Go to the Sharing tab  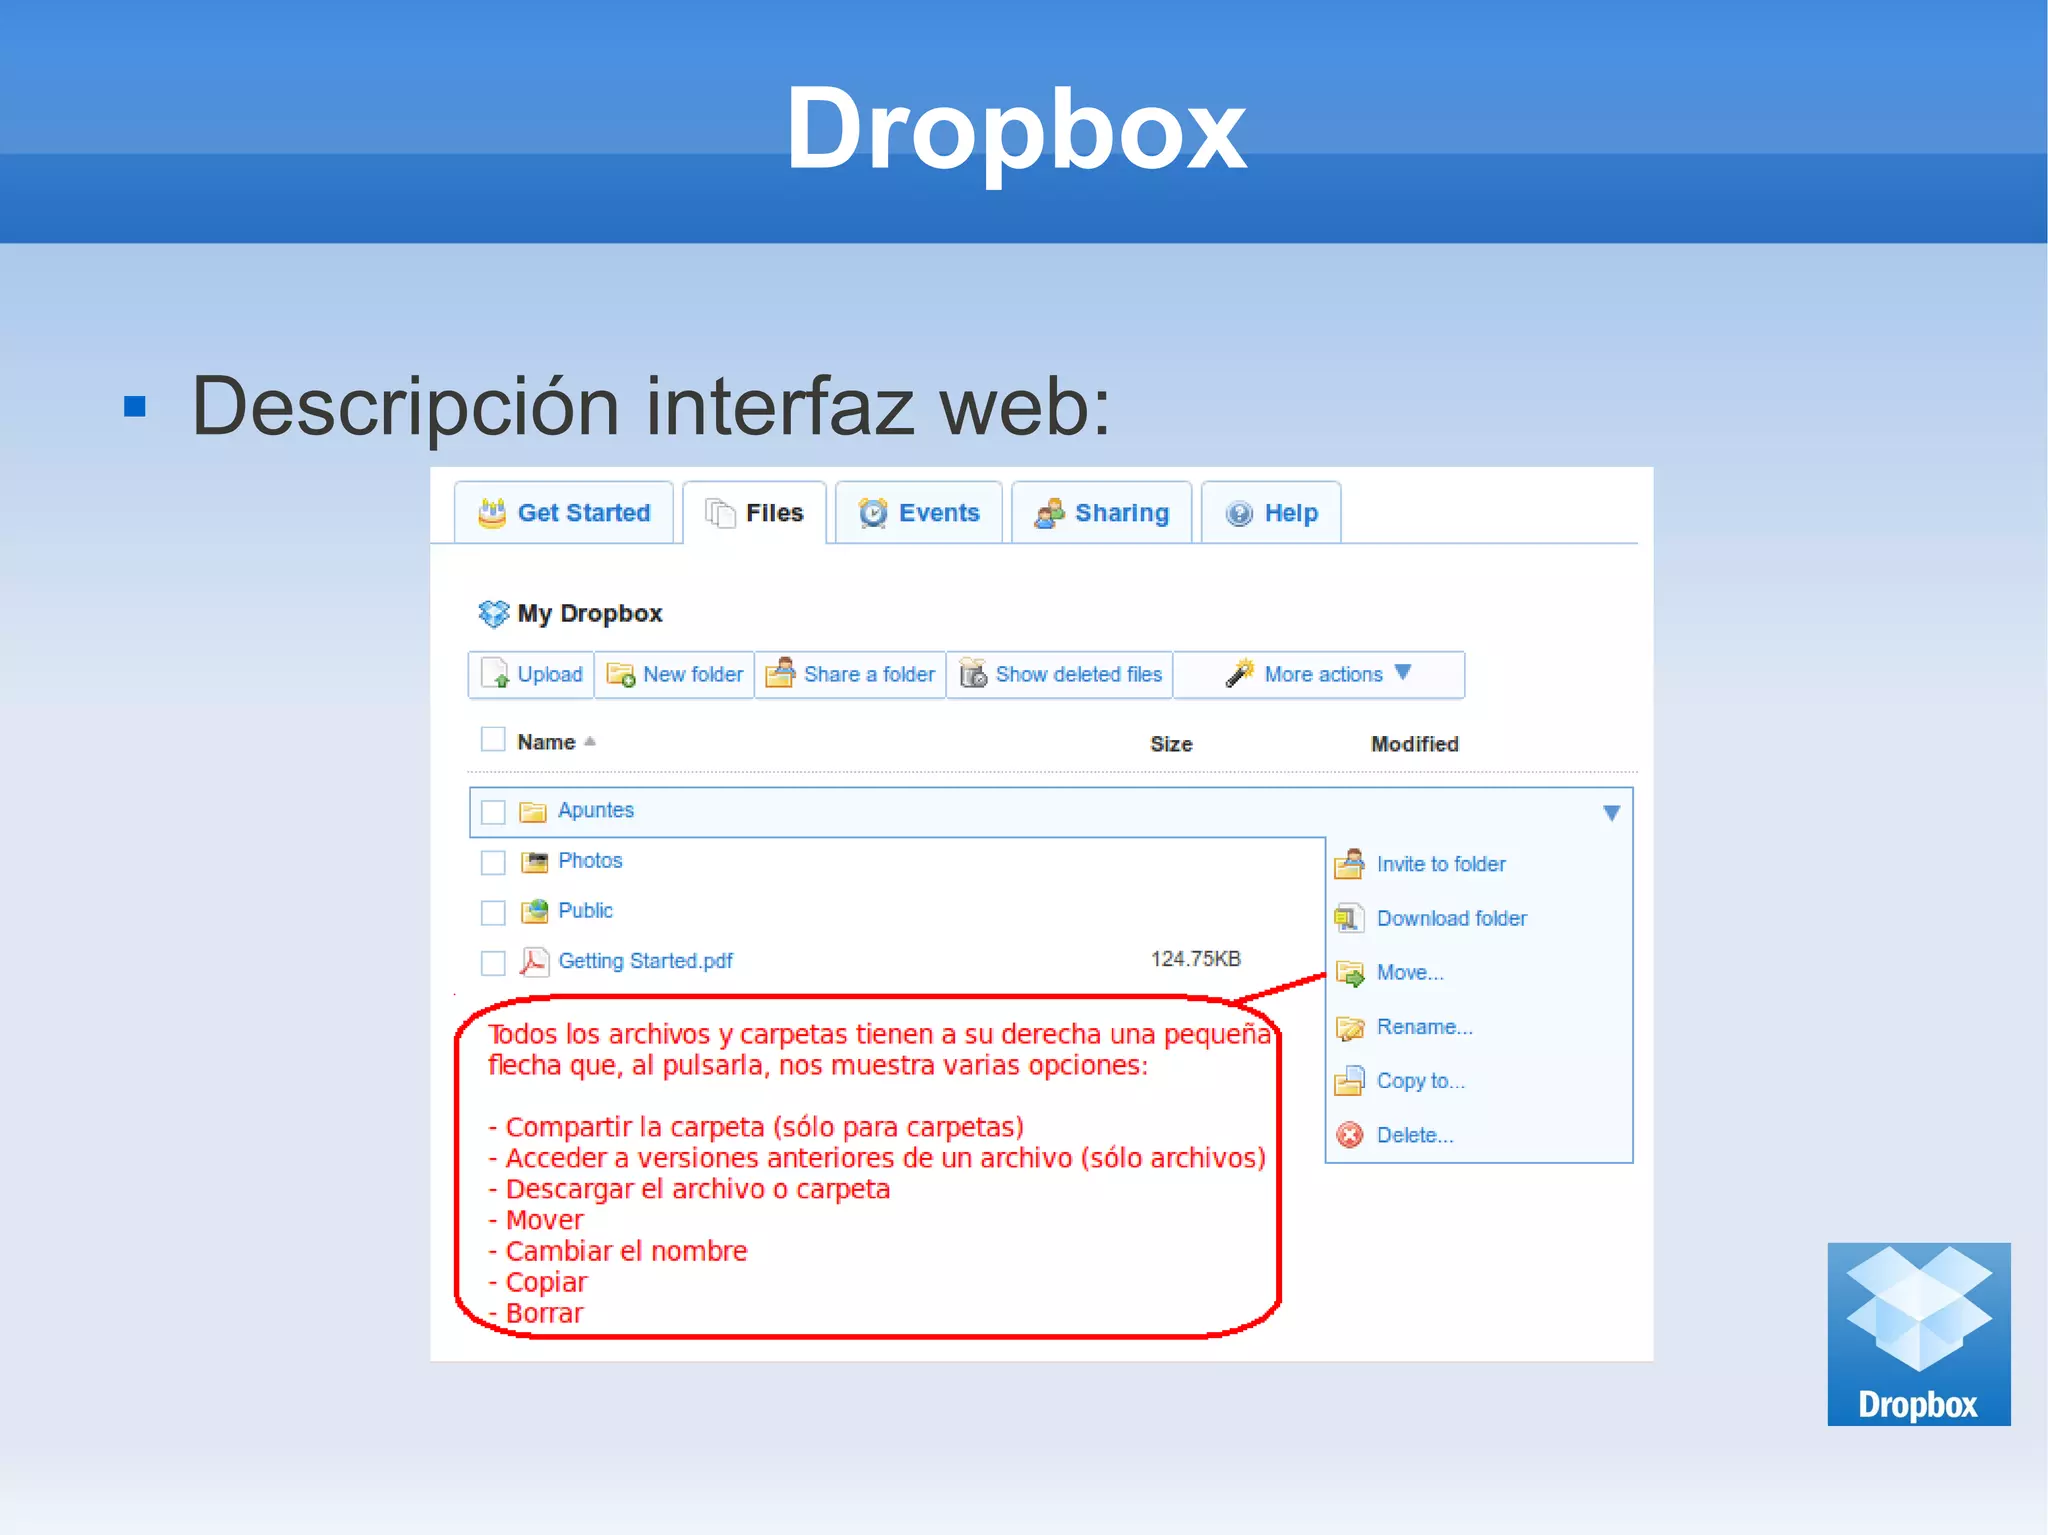(x=1102, y=513)
